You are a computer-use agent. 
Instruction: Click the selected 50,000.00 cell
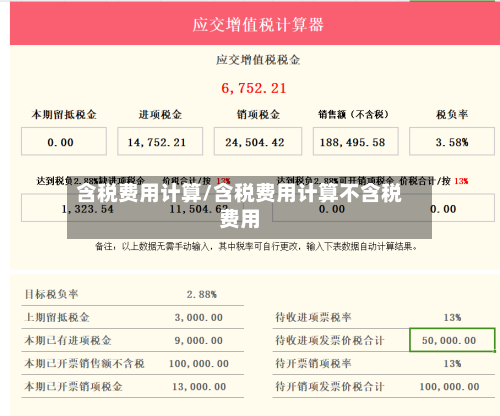[x=452, y=340]
